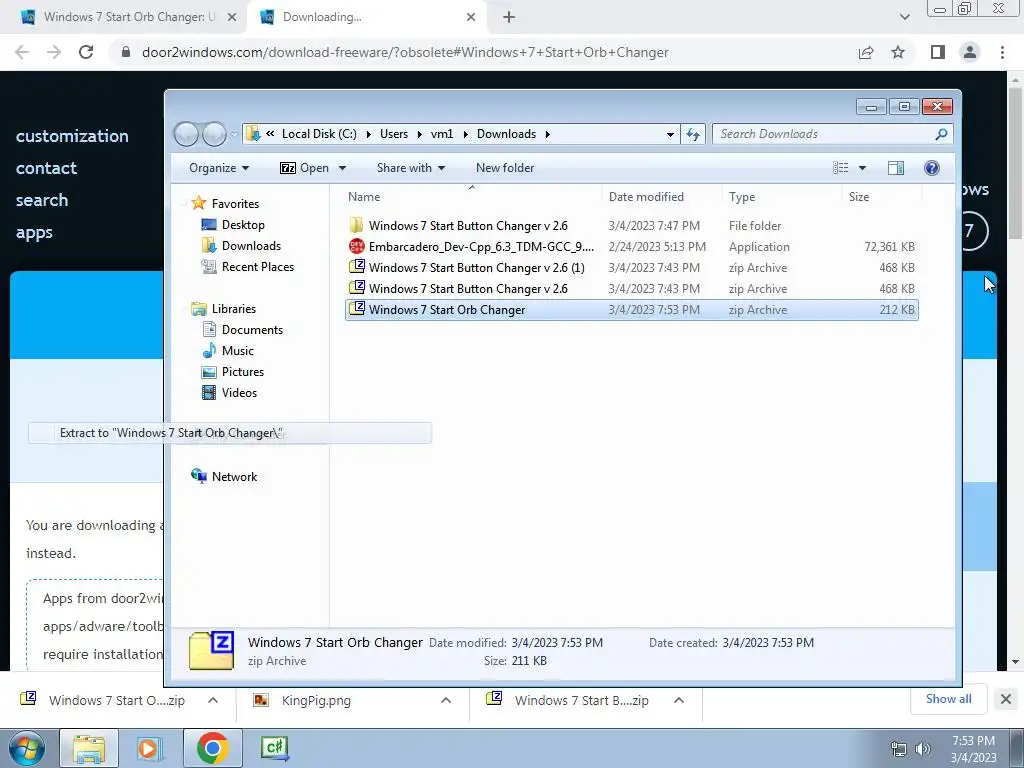1024x768 pixels.
Task: Open apps link on website
Action: pos(34,233)
